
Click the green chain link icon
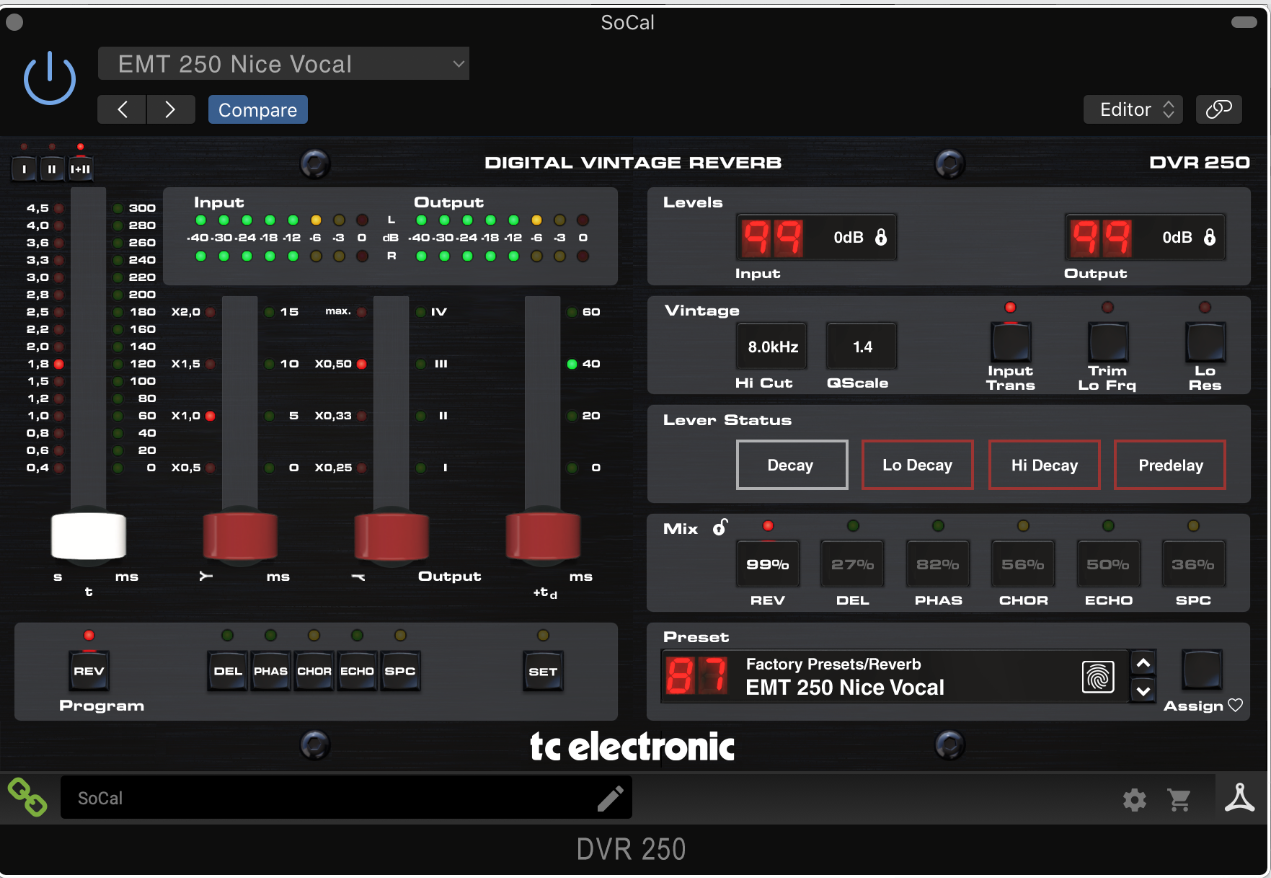pyautogui.click(x=28, y=797)
